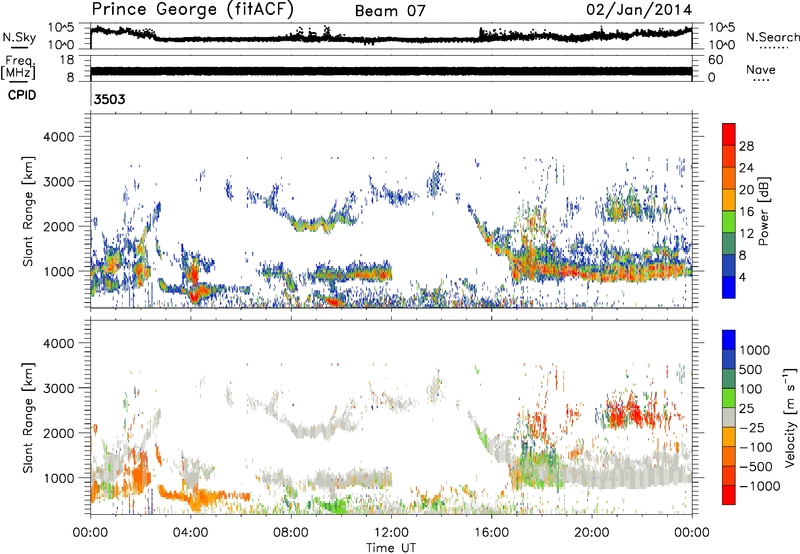
Task: Click the solid line sample under N.Sky
Action: [x=19, y=47]
